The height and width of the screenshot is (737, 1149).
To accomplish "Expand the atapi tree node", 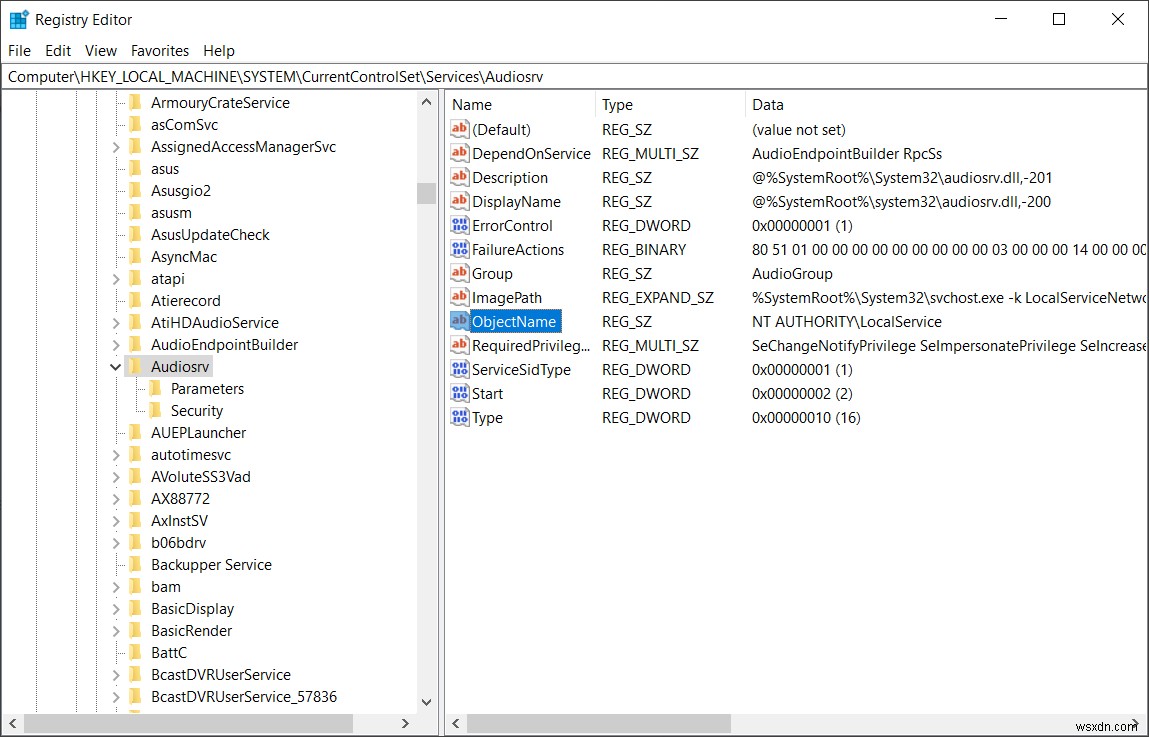I will 115,278.
